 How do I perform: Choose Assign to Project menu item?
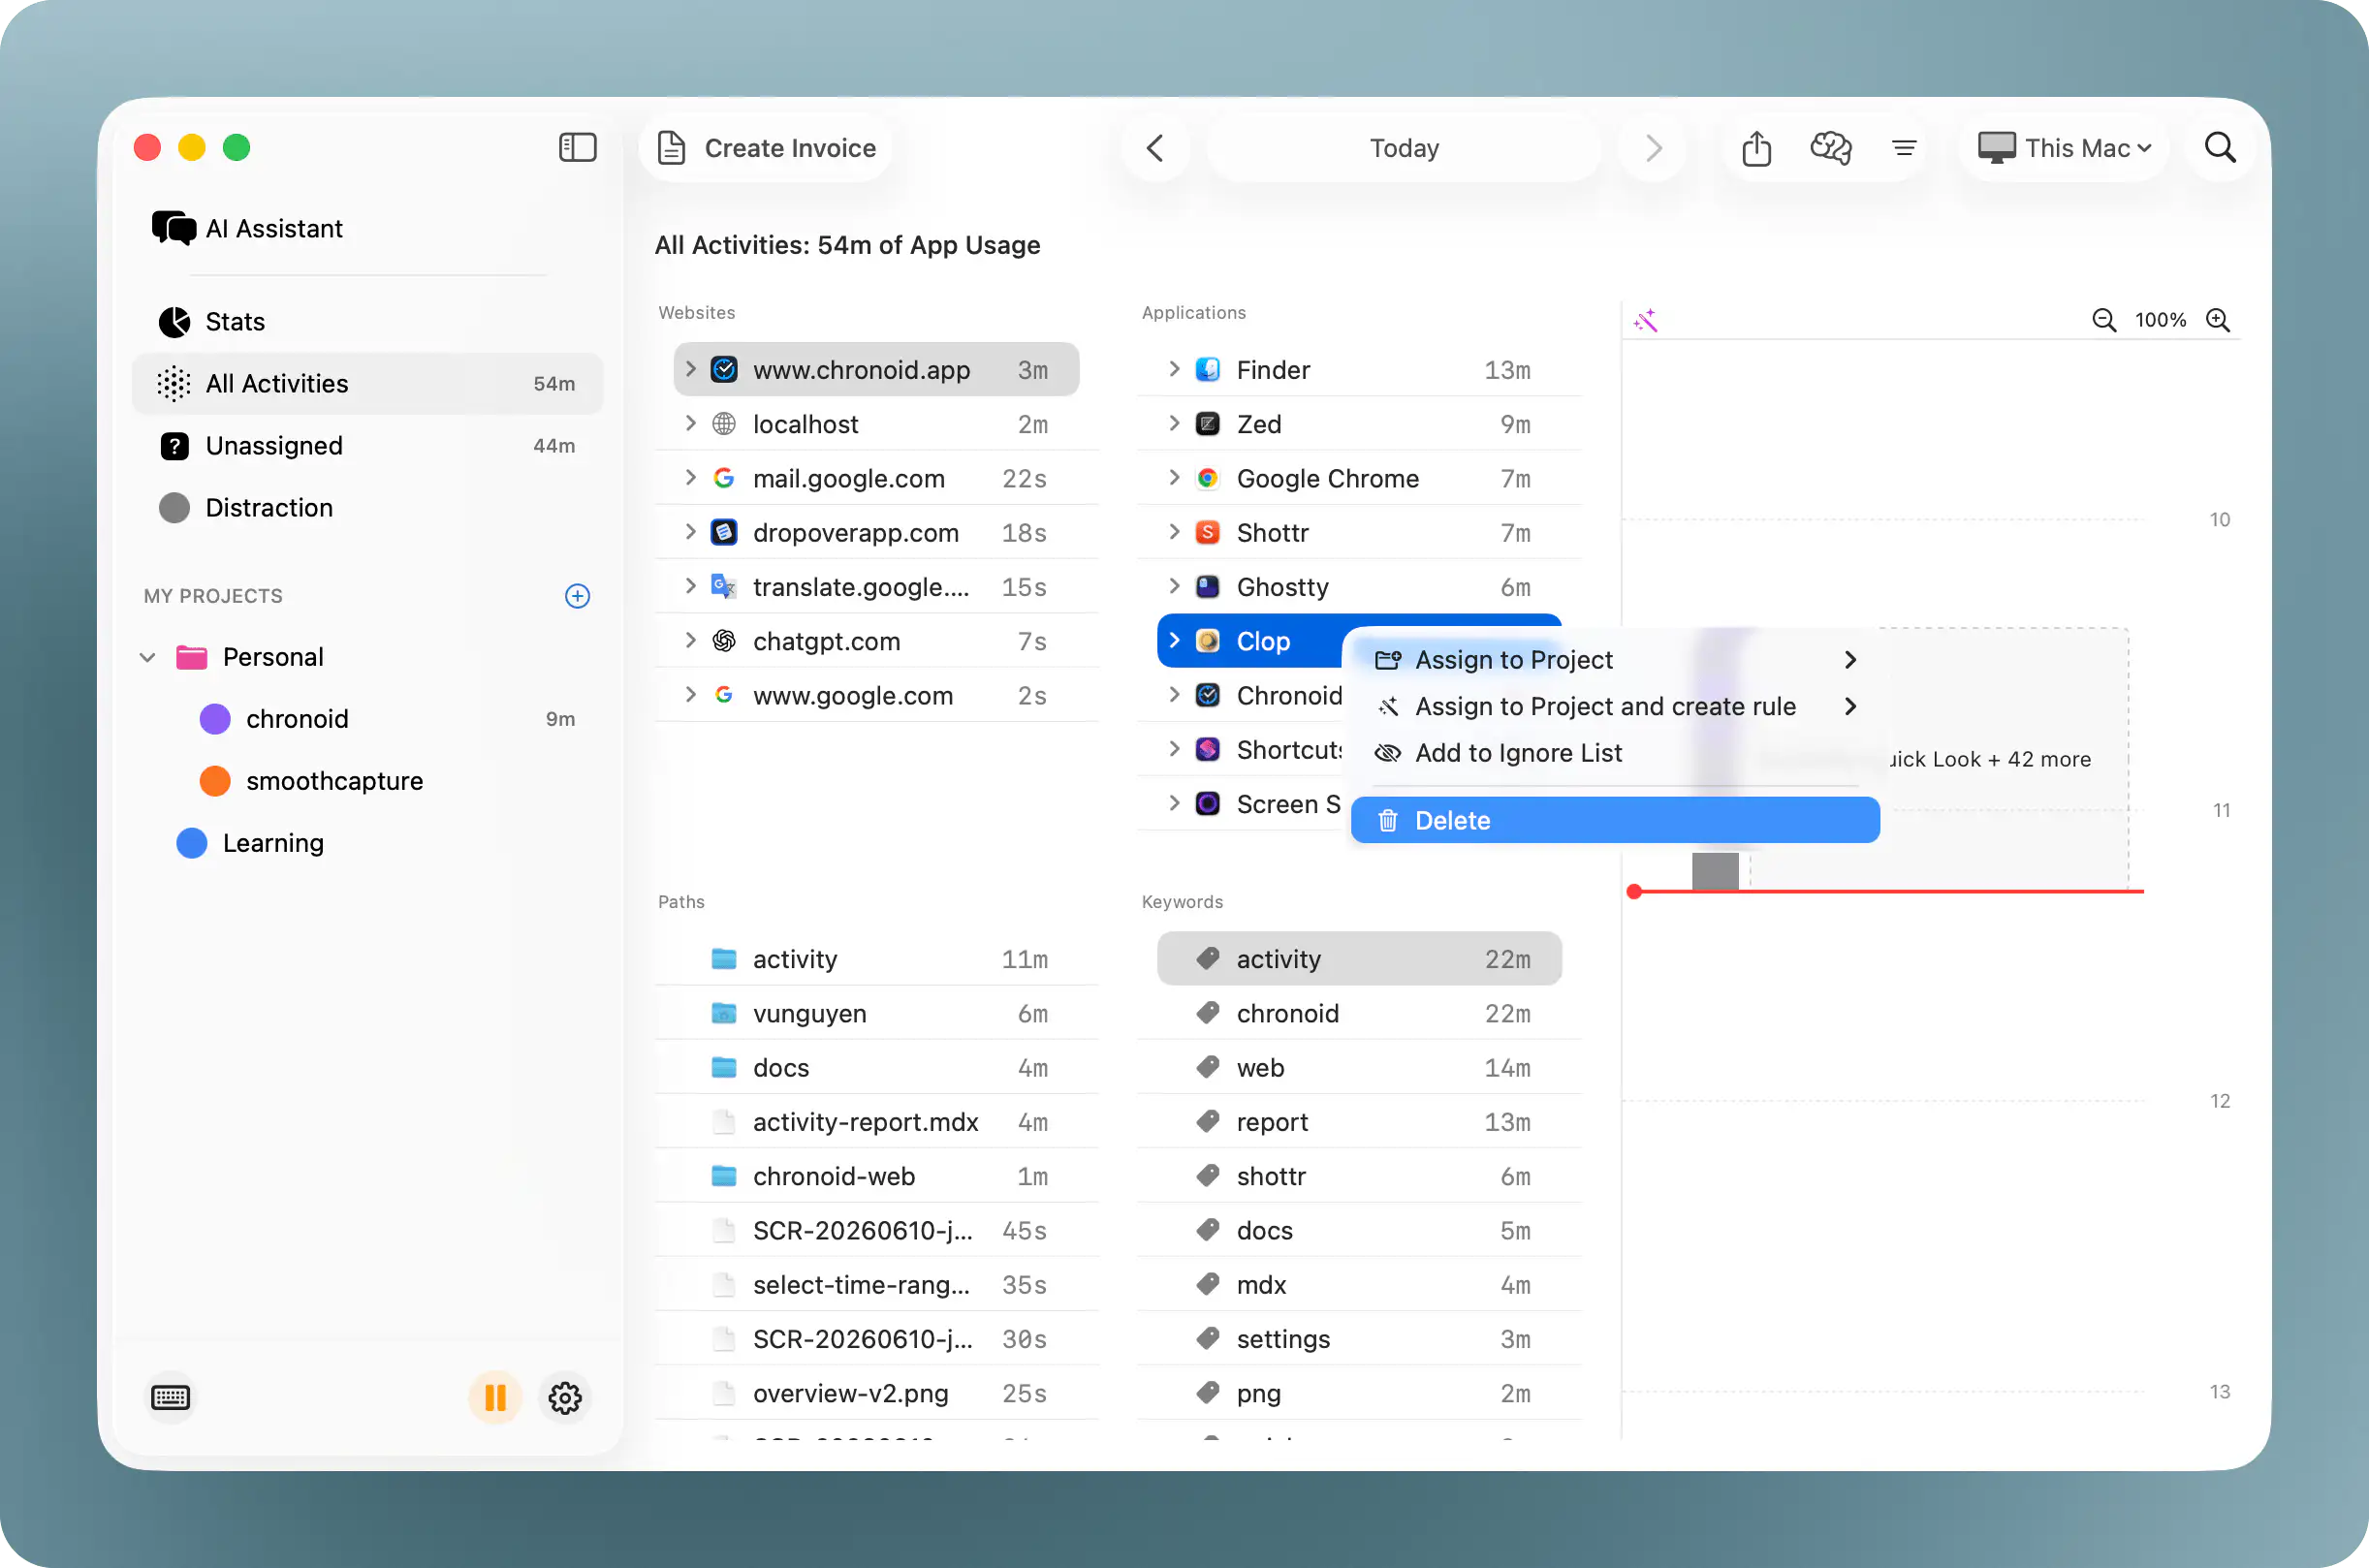(x=1615, y=660)
